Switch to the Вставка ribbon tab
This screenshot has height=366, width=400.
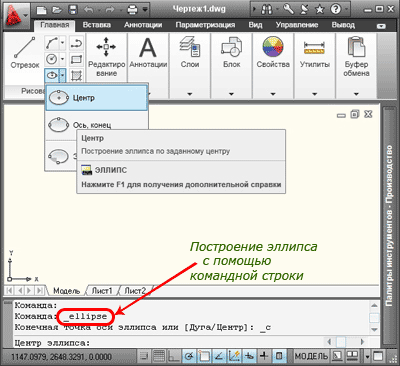point(97,25)
